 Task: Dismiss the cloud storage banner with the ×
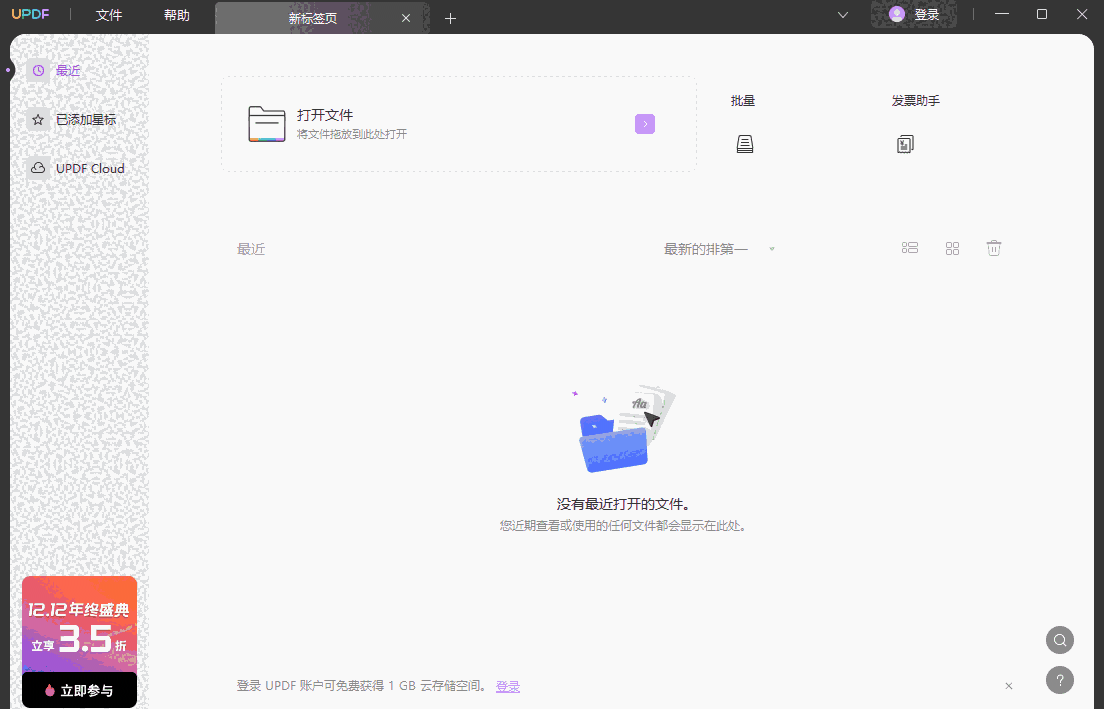pyautogui.click(x=1008, y=686)
